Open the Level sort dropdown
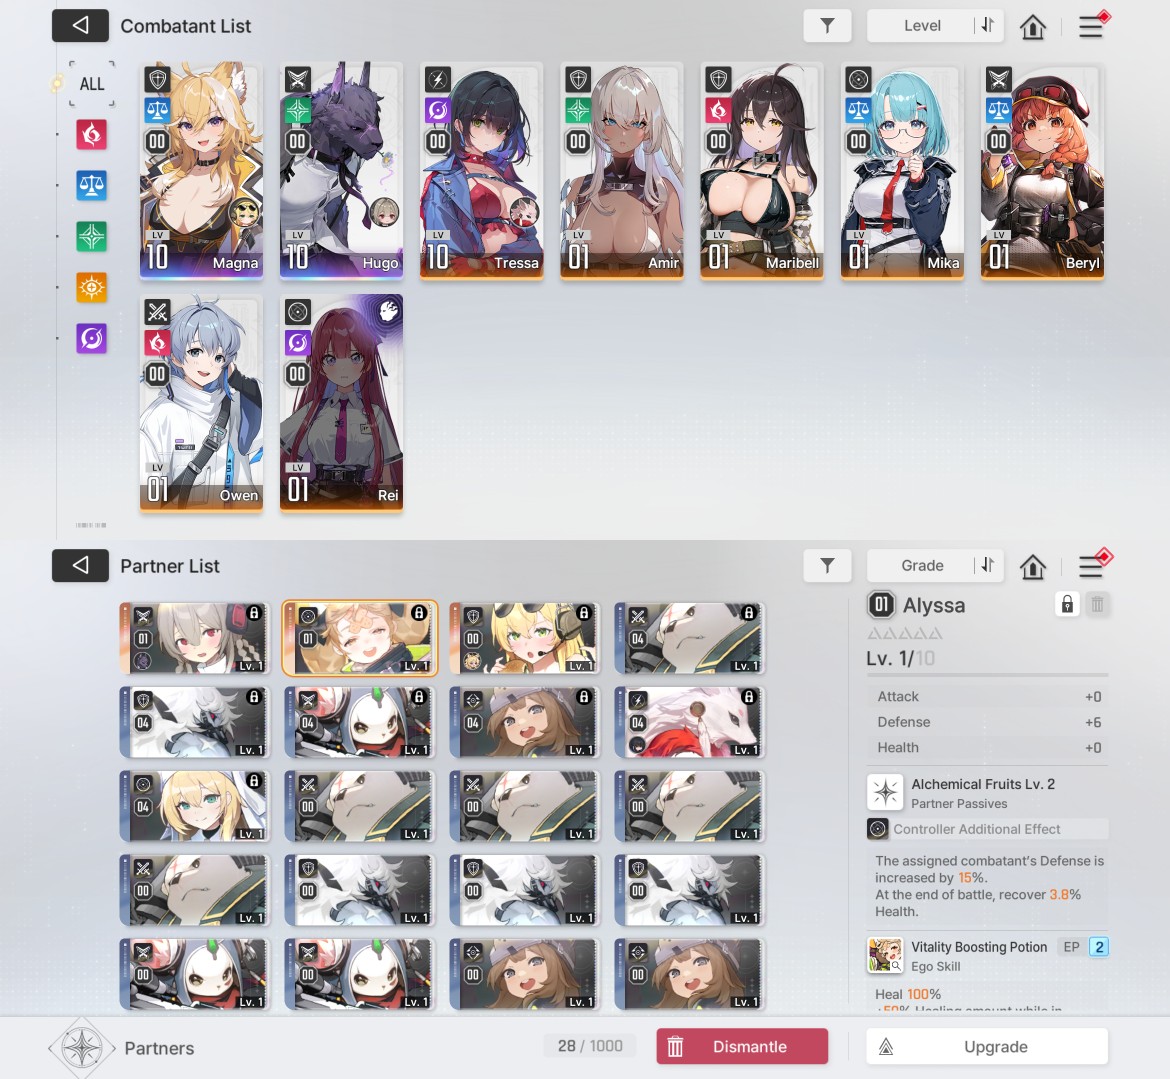Screen dimensions: 1170x1079 [922, 25]
